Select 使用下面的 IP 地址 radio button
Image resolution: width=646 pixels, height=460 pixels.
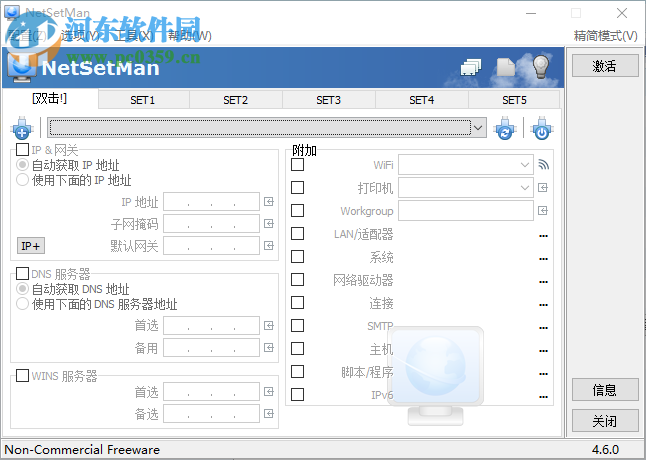22,180
